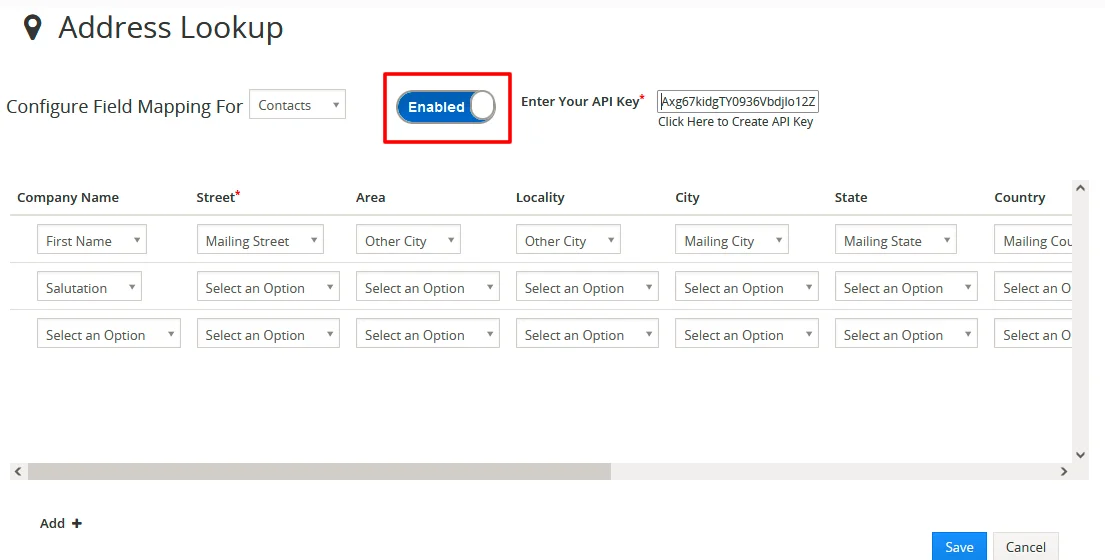This screenshot has height=560, width=1105.
Task: Toggle the Enabled switch off
Action: tap(446, 107)
